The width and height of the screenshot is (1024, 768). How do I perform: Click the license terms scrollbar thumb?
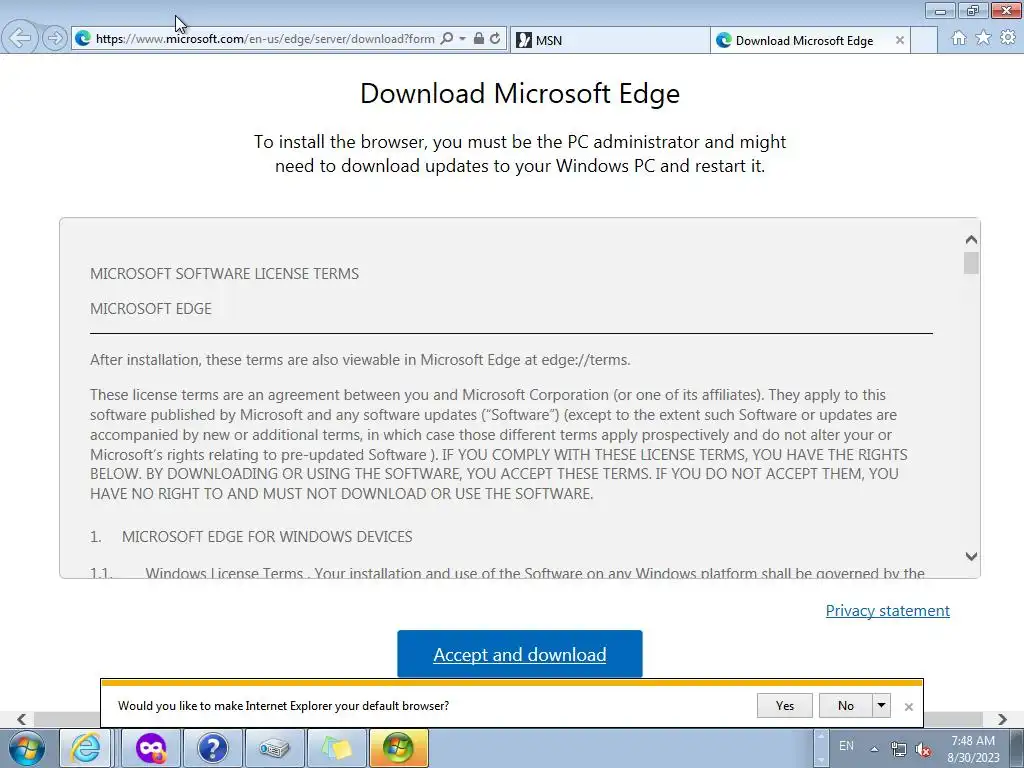pyautogui.click(x=971, y=263)
